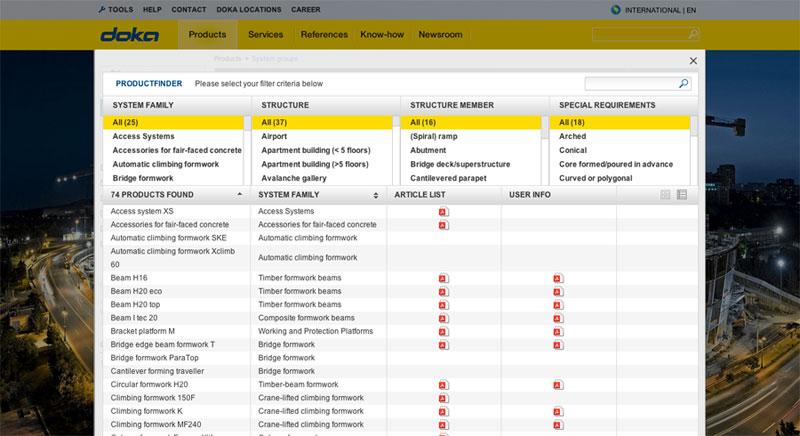Open the Contact link

click(189, 10)
